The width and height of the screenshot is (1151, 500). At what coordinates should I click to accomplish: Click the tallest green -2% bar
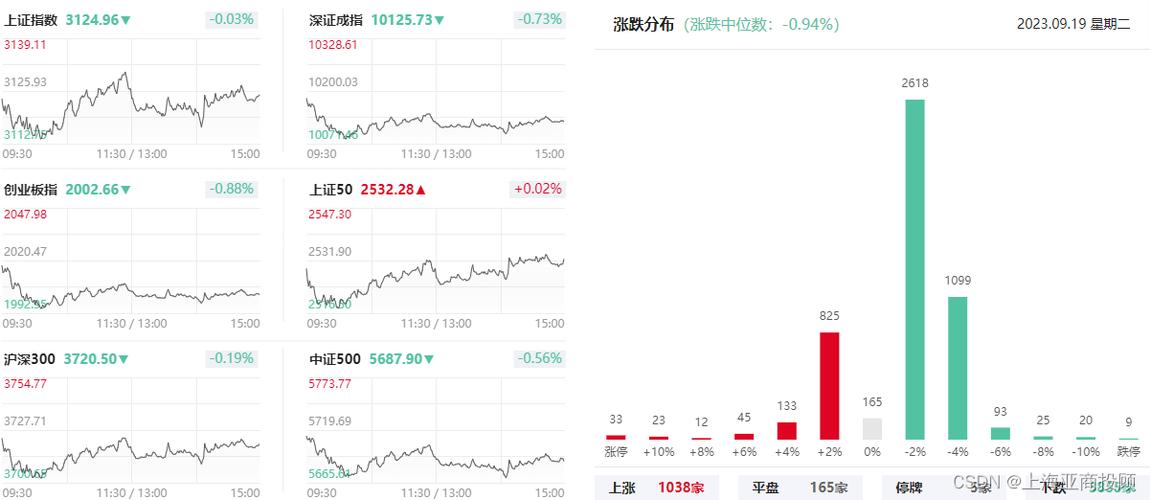coord(915,269)
